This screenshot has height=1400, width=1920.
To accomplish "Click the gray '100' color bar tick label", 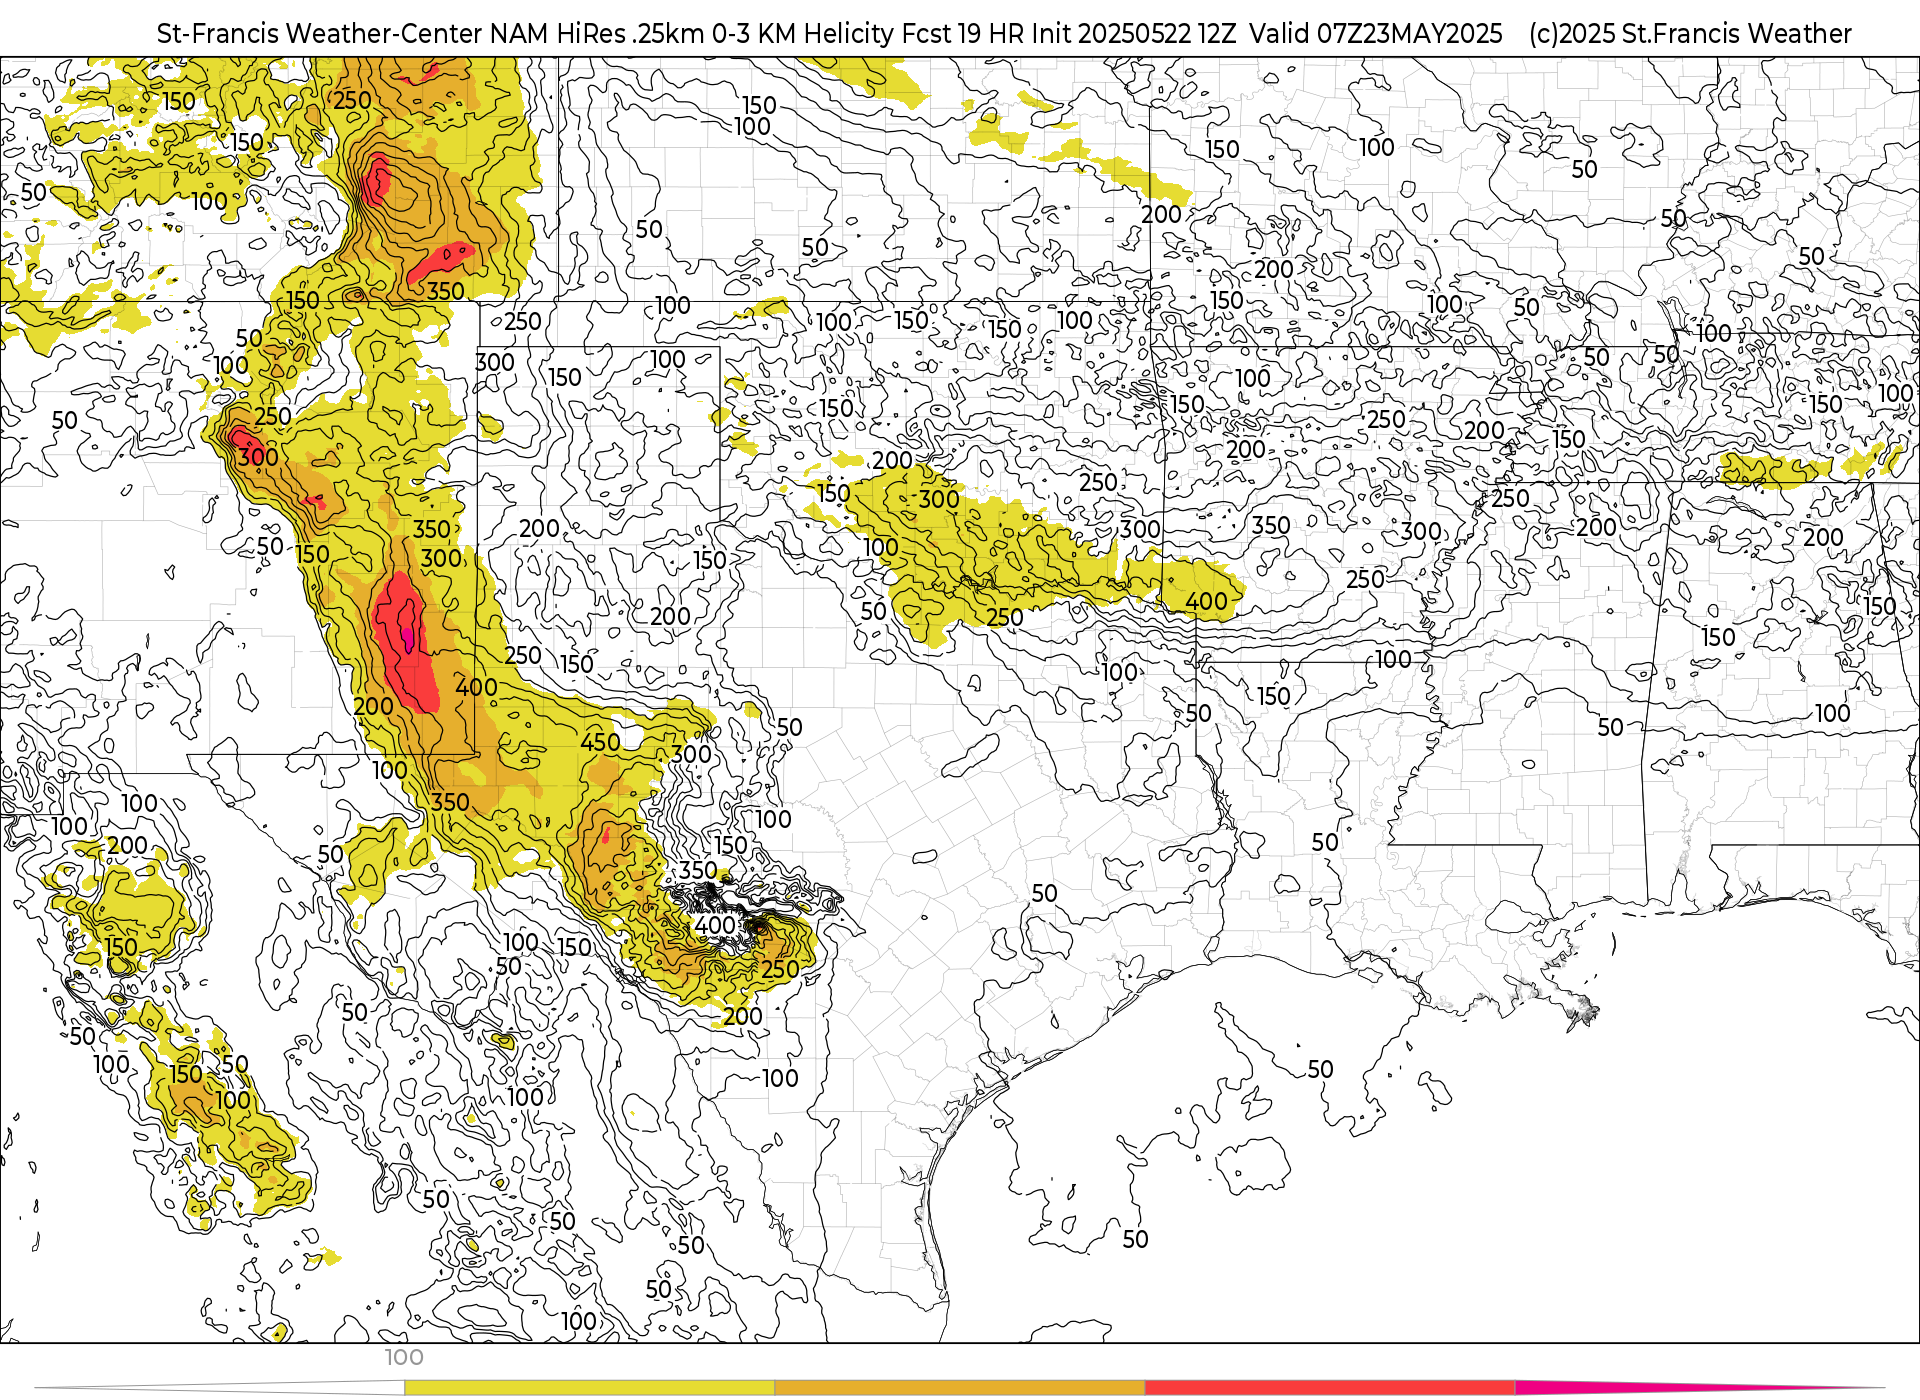I will [x=404, y=1358].
